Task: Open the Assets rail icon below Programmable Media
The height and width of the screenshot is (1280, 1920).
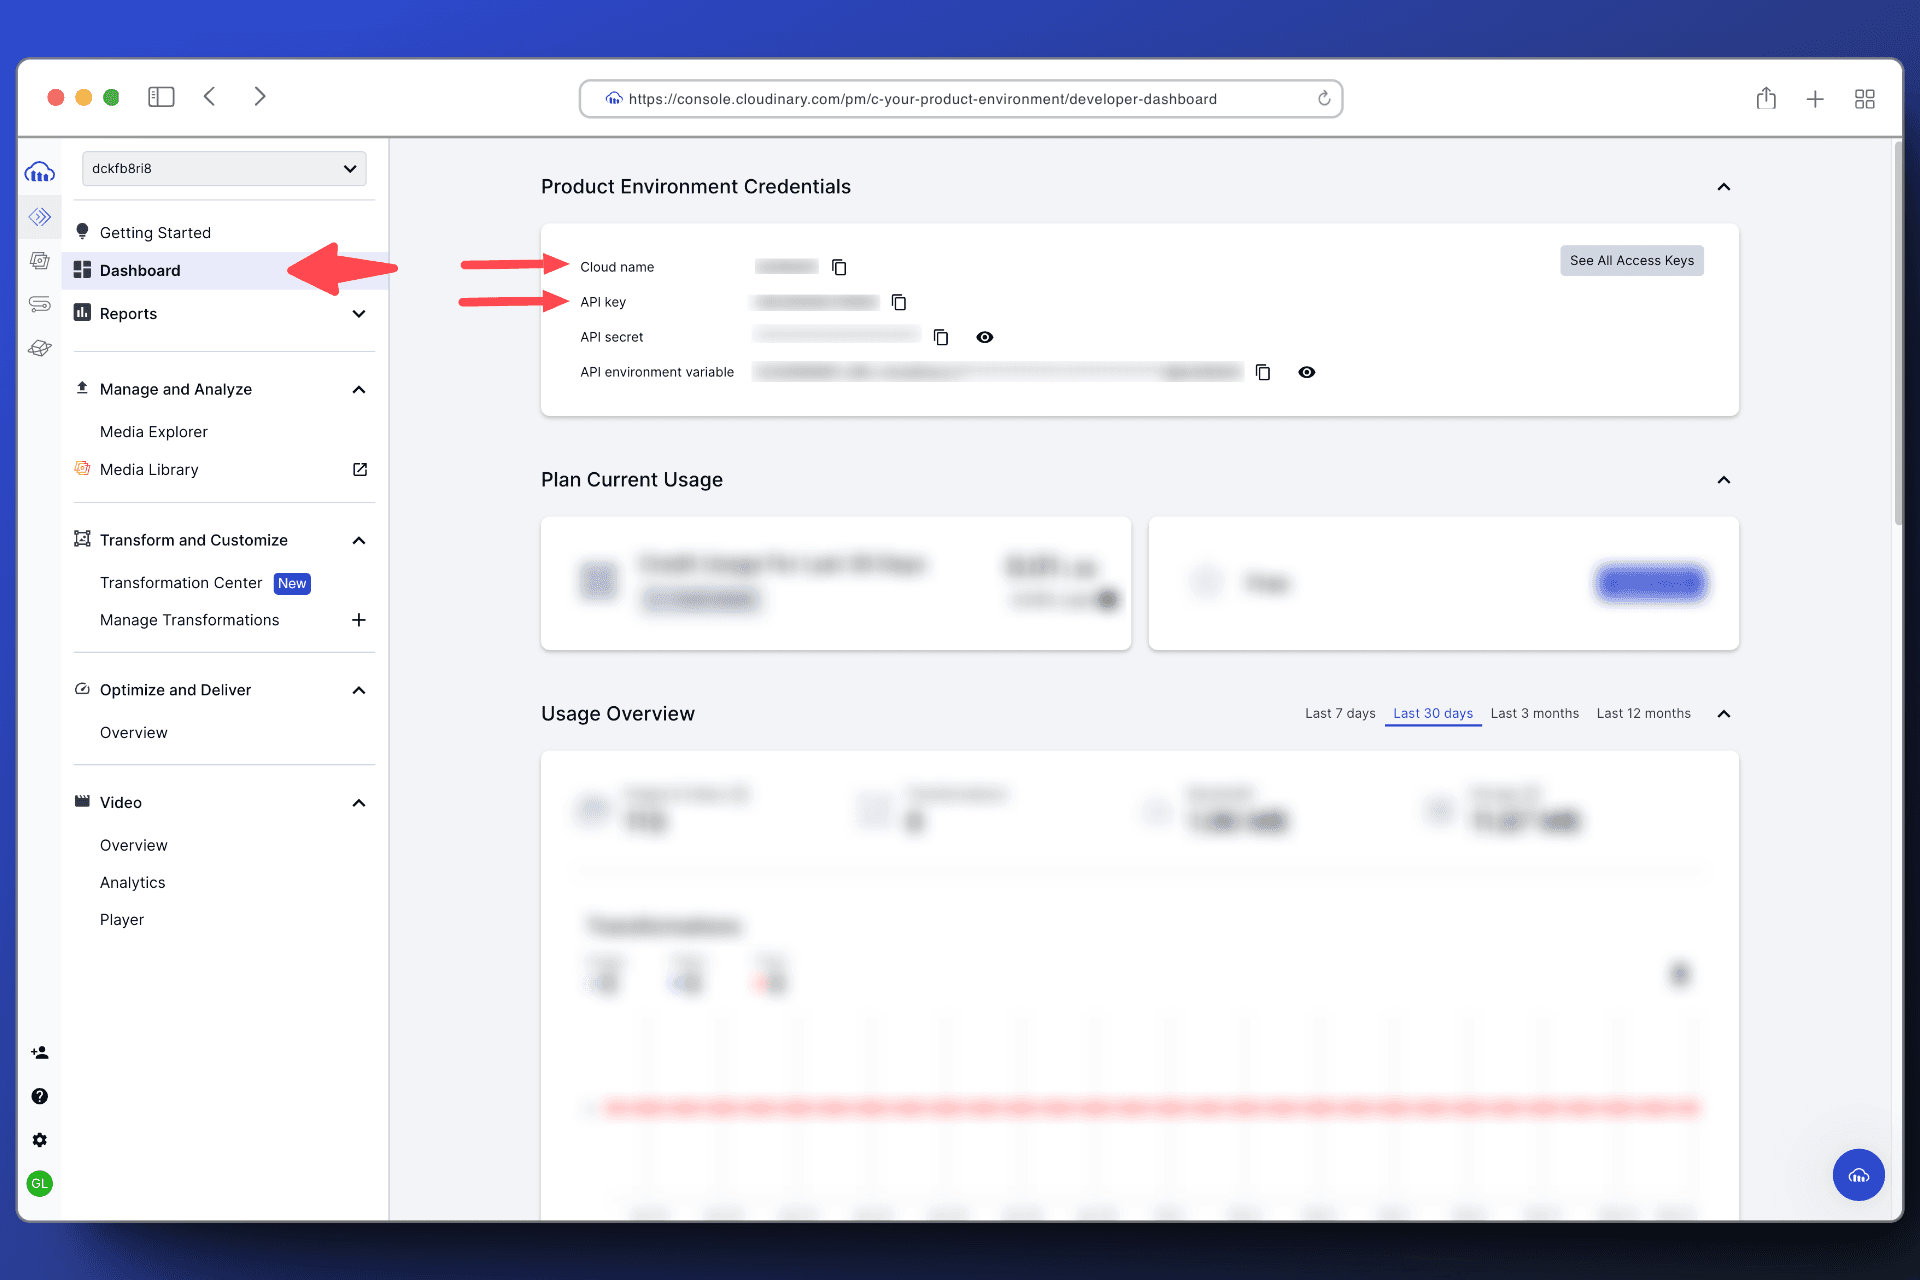Action: click(x=40, y=261)
